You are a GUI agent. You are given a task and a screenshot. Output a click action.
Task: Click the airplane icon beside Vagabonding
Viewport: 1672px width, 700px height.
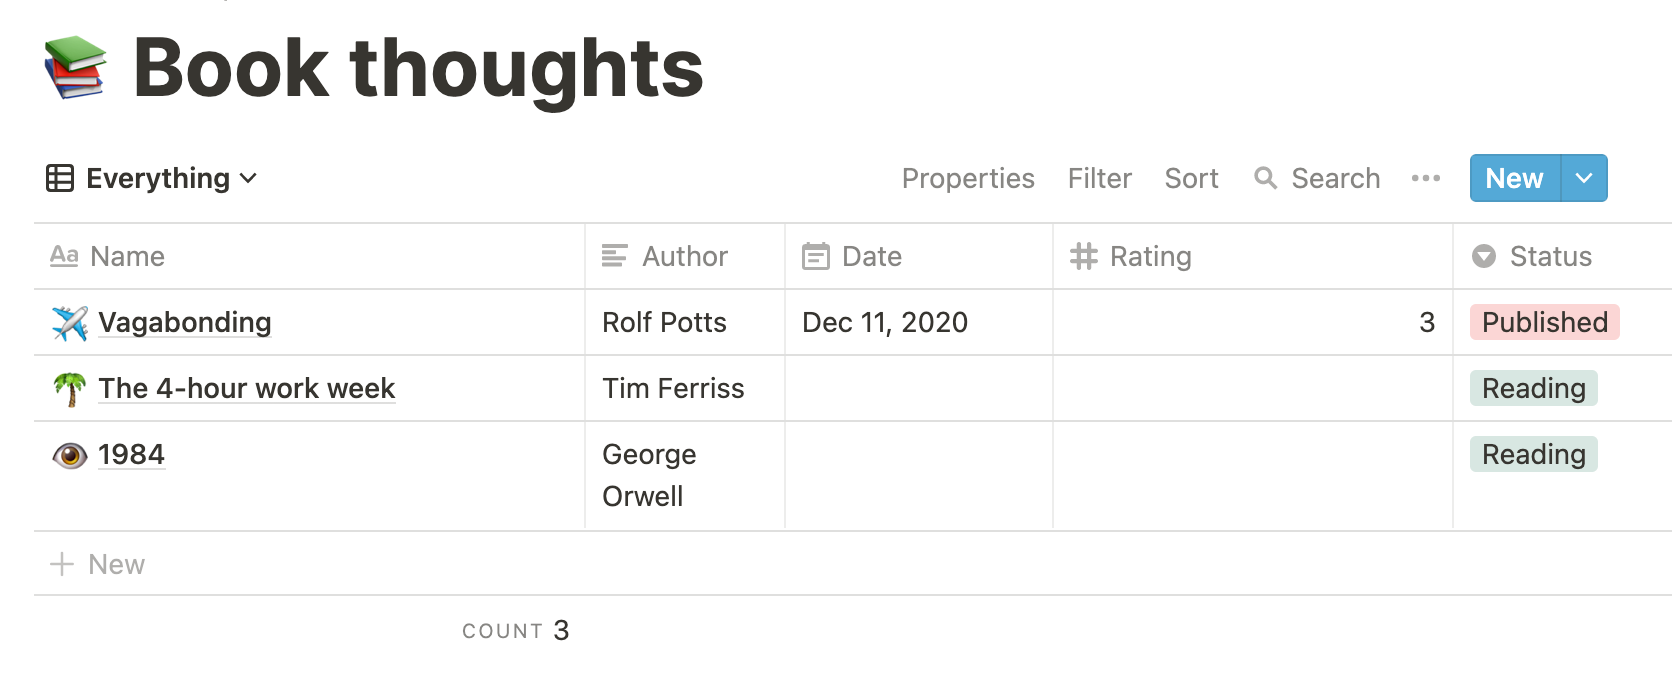(x=70, y=323)
